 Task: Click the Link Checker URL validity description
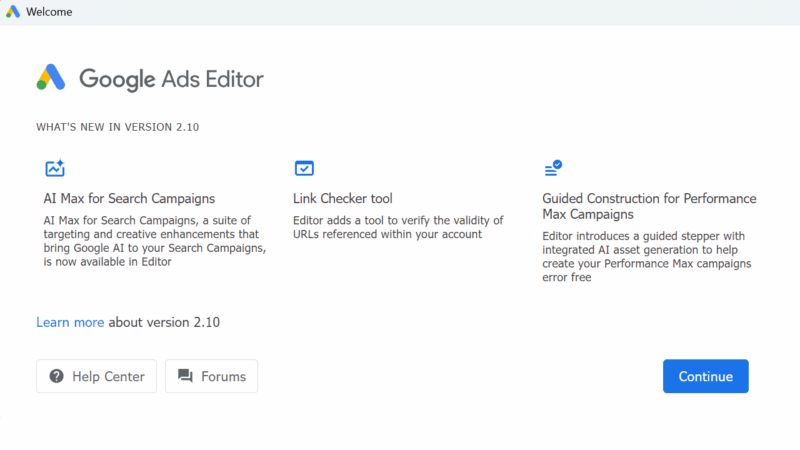point(398,227)
